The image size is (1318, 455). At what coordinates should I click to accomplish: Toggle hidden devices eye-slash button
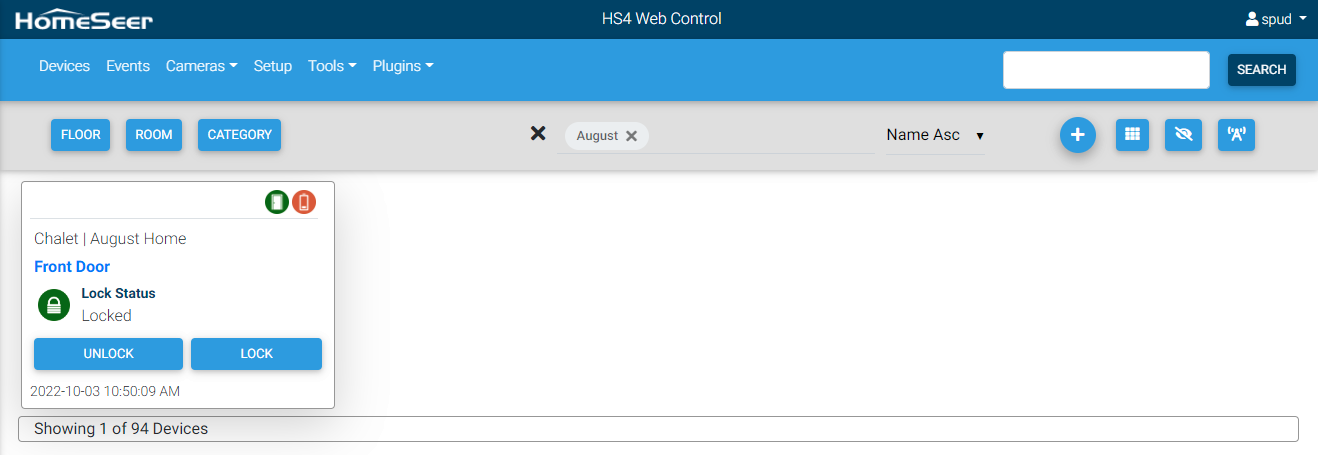(1183, 135)
